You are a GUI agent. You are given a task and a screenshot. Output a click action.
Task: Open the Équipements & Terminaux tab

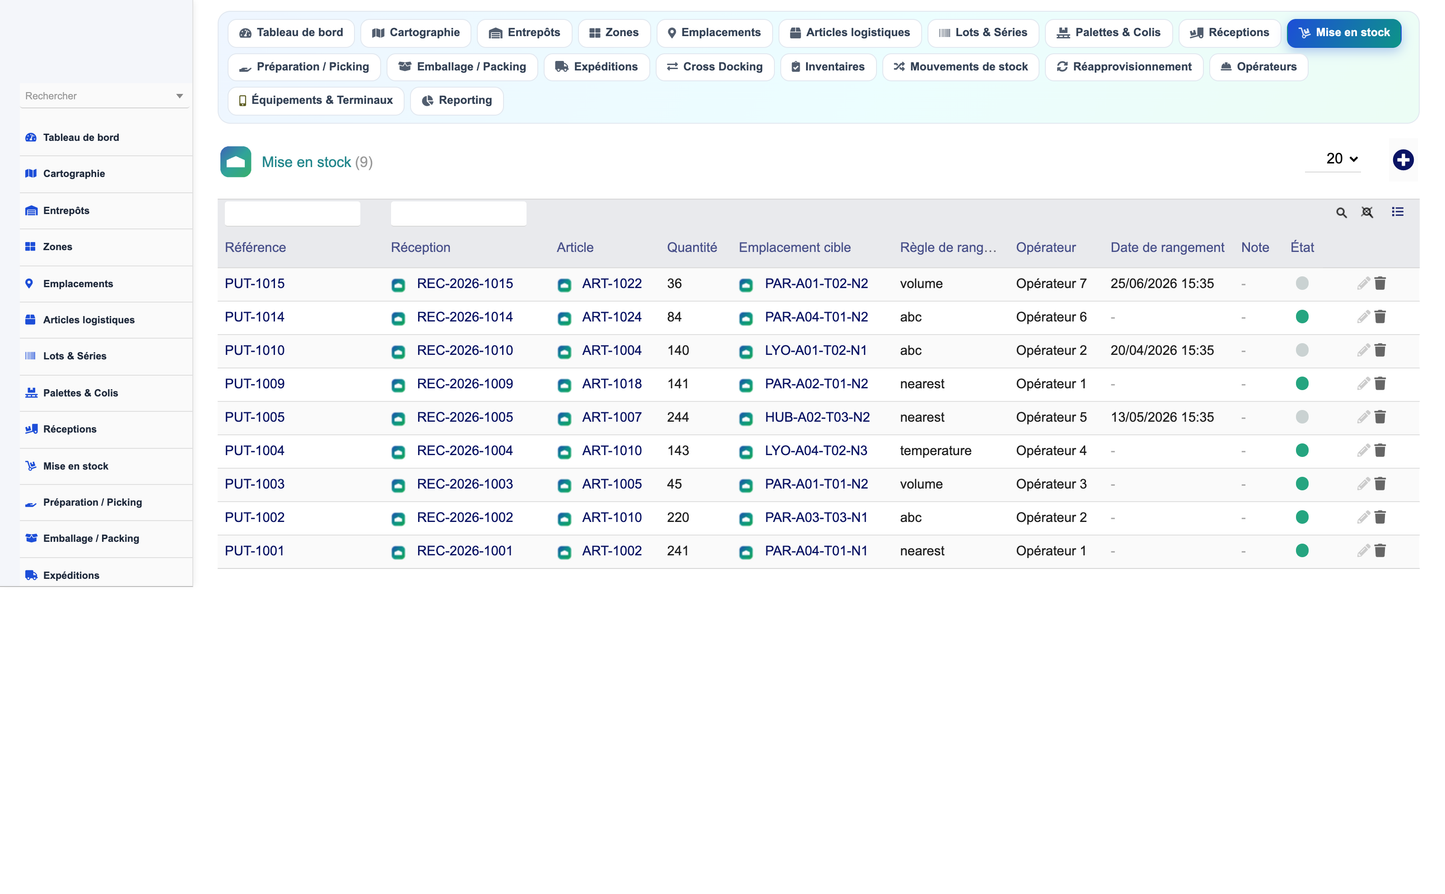[x=316, y=101]
